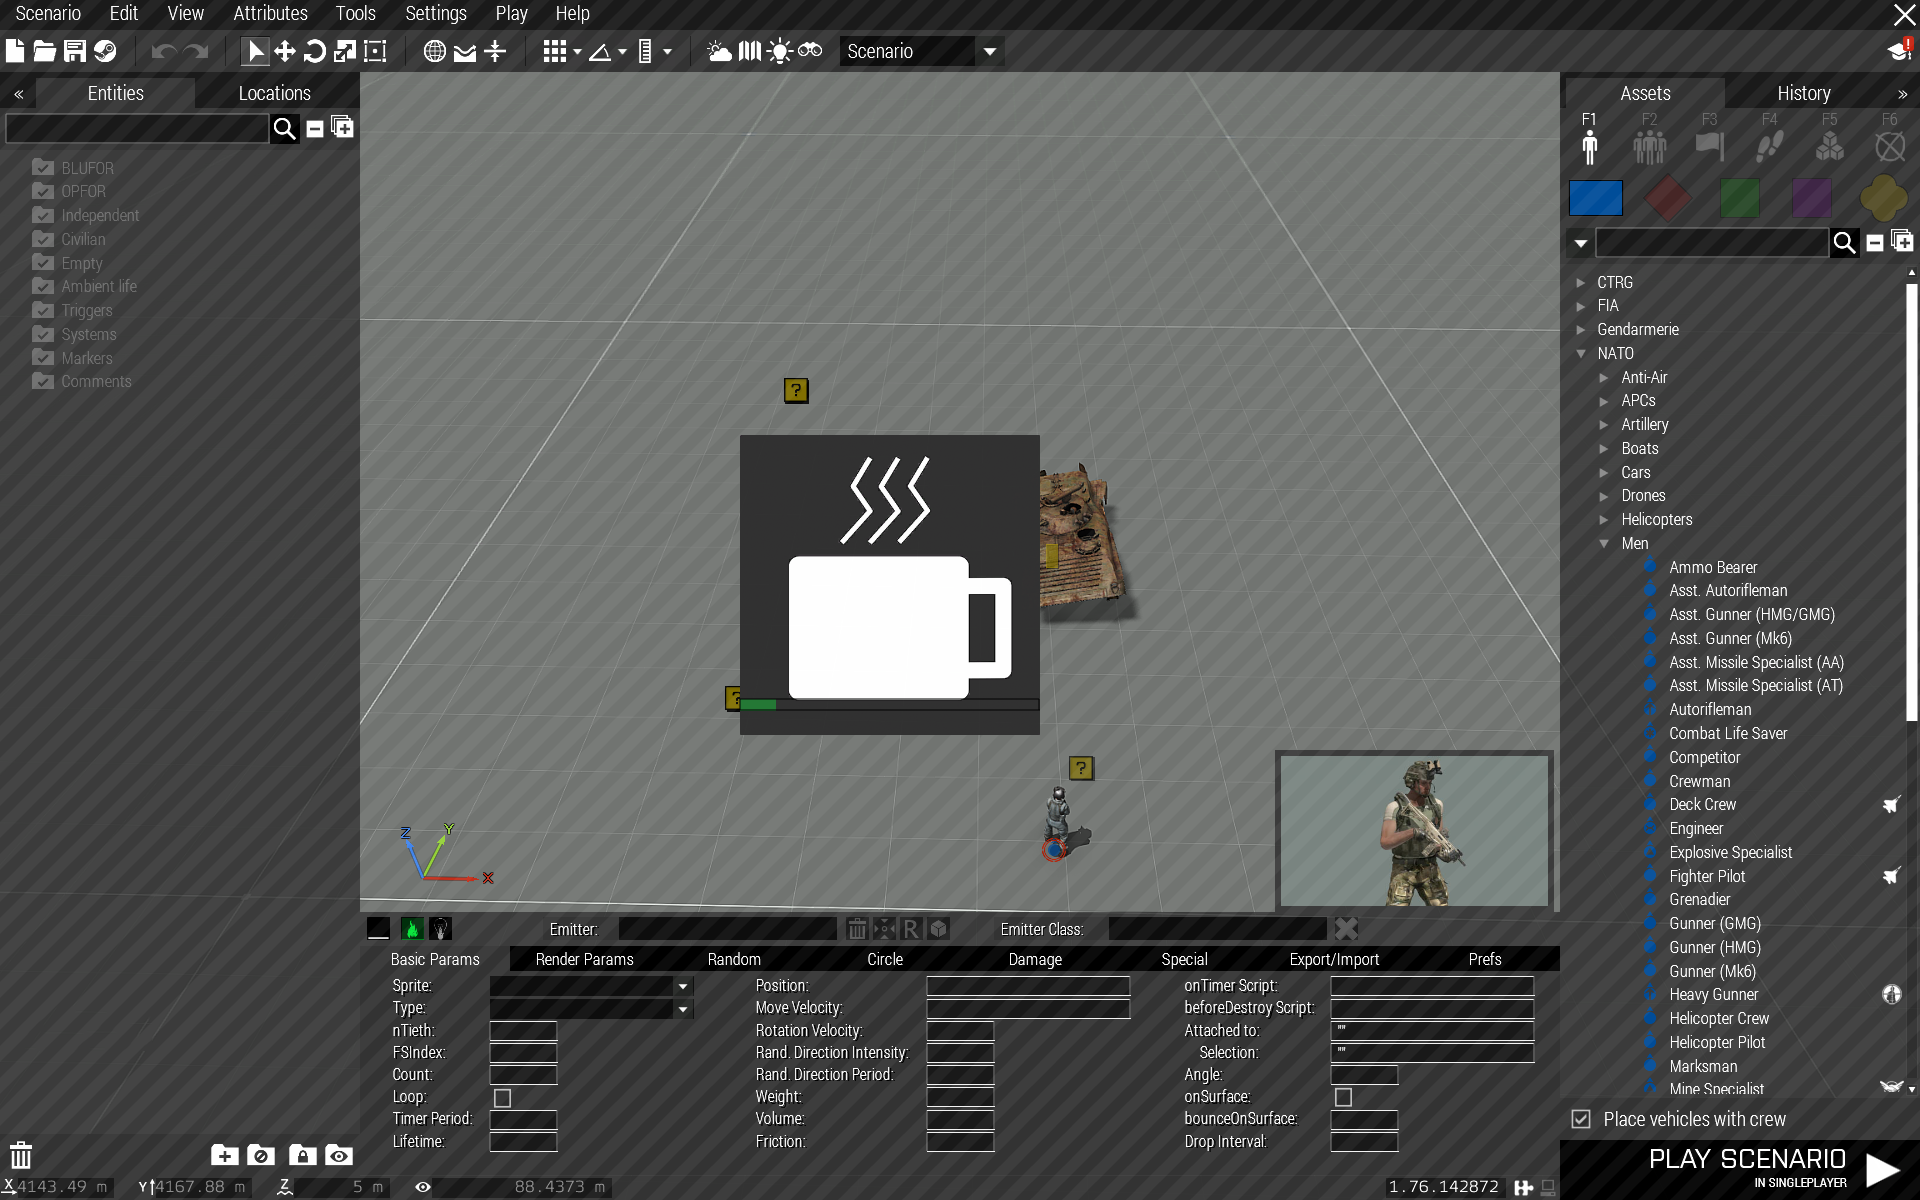This screenshot has width=1920, height=1200.
Task: Expand the Helicopters category
Action: [x=1604, y=520]
